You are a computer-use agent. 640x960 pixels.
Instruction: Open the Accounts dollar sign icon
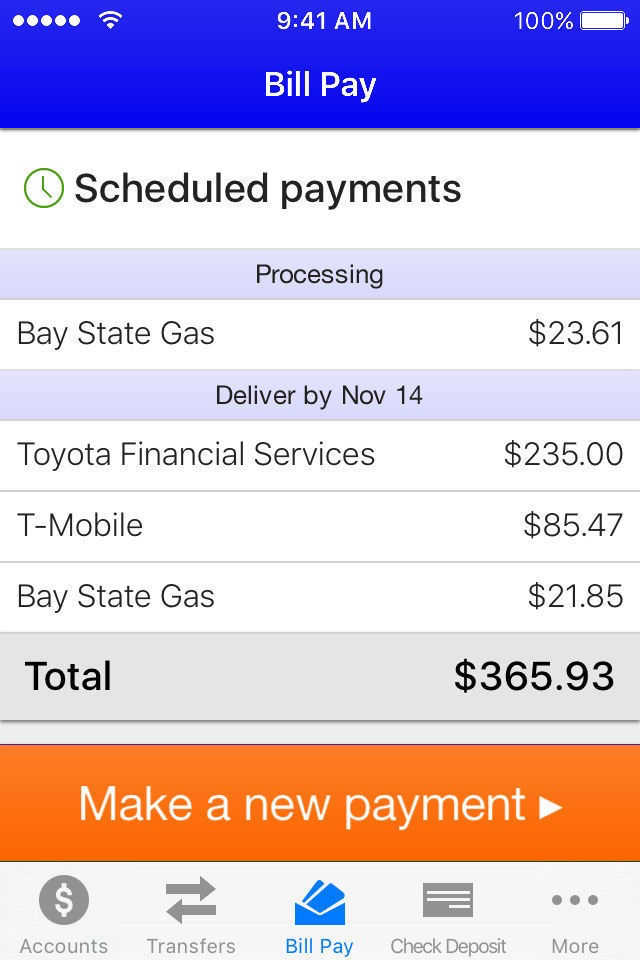(x=64, y=900)
